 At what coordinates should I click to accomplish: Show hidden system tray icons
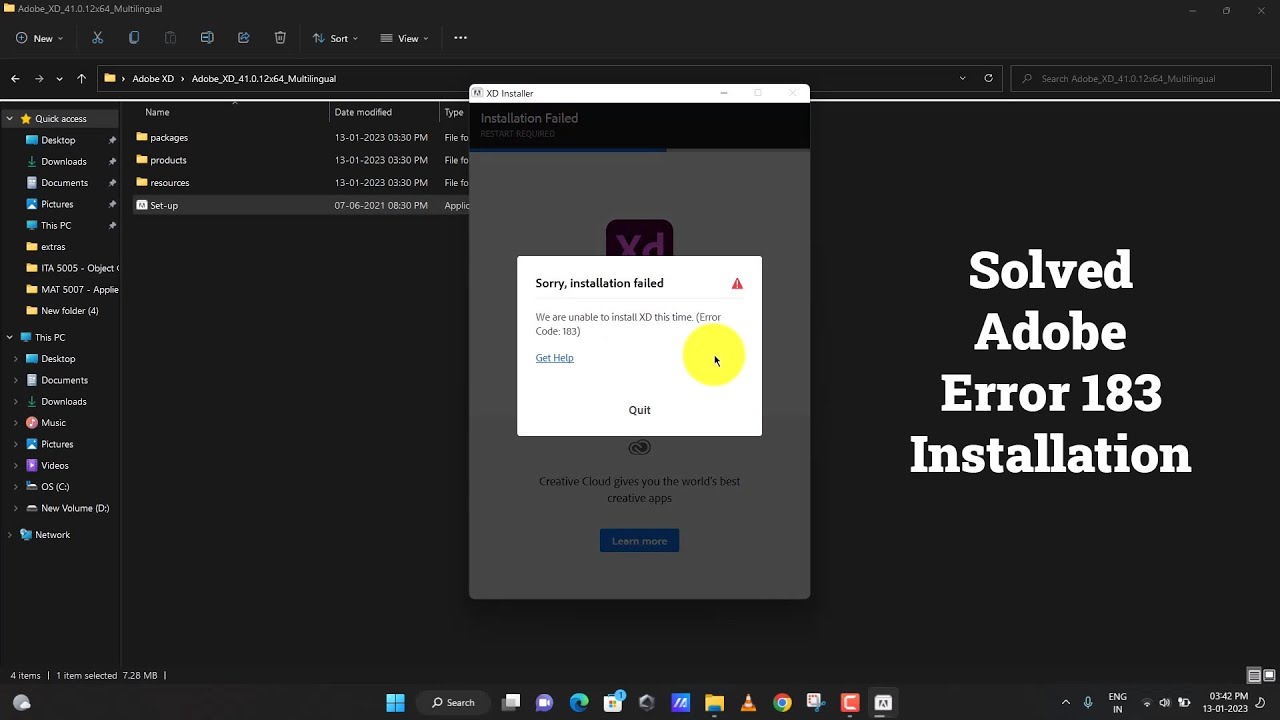click(1065, 703)
